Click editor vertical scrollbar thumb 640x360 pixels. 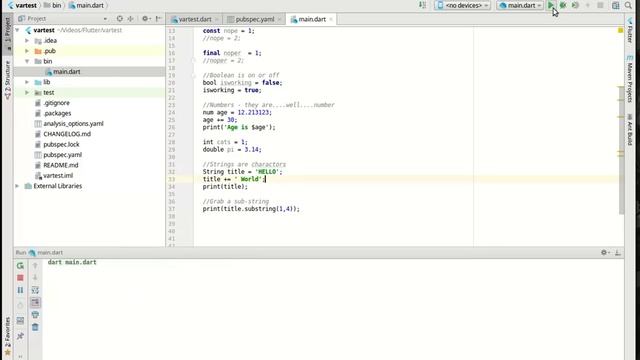[x=621, y=151]
